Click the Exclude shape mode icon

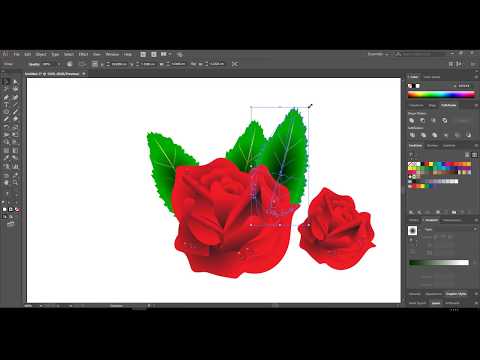[x=445, y=121]
